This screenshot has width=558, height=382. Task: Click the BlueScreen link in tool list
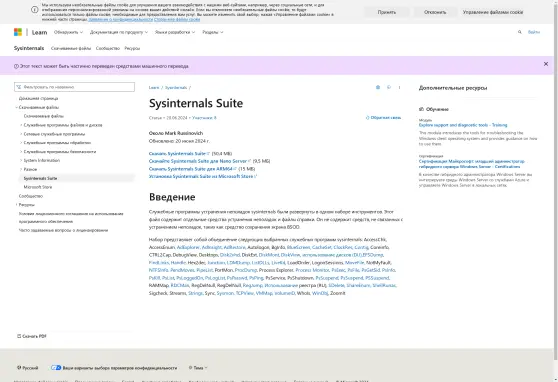click(x=298, y=247)
